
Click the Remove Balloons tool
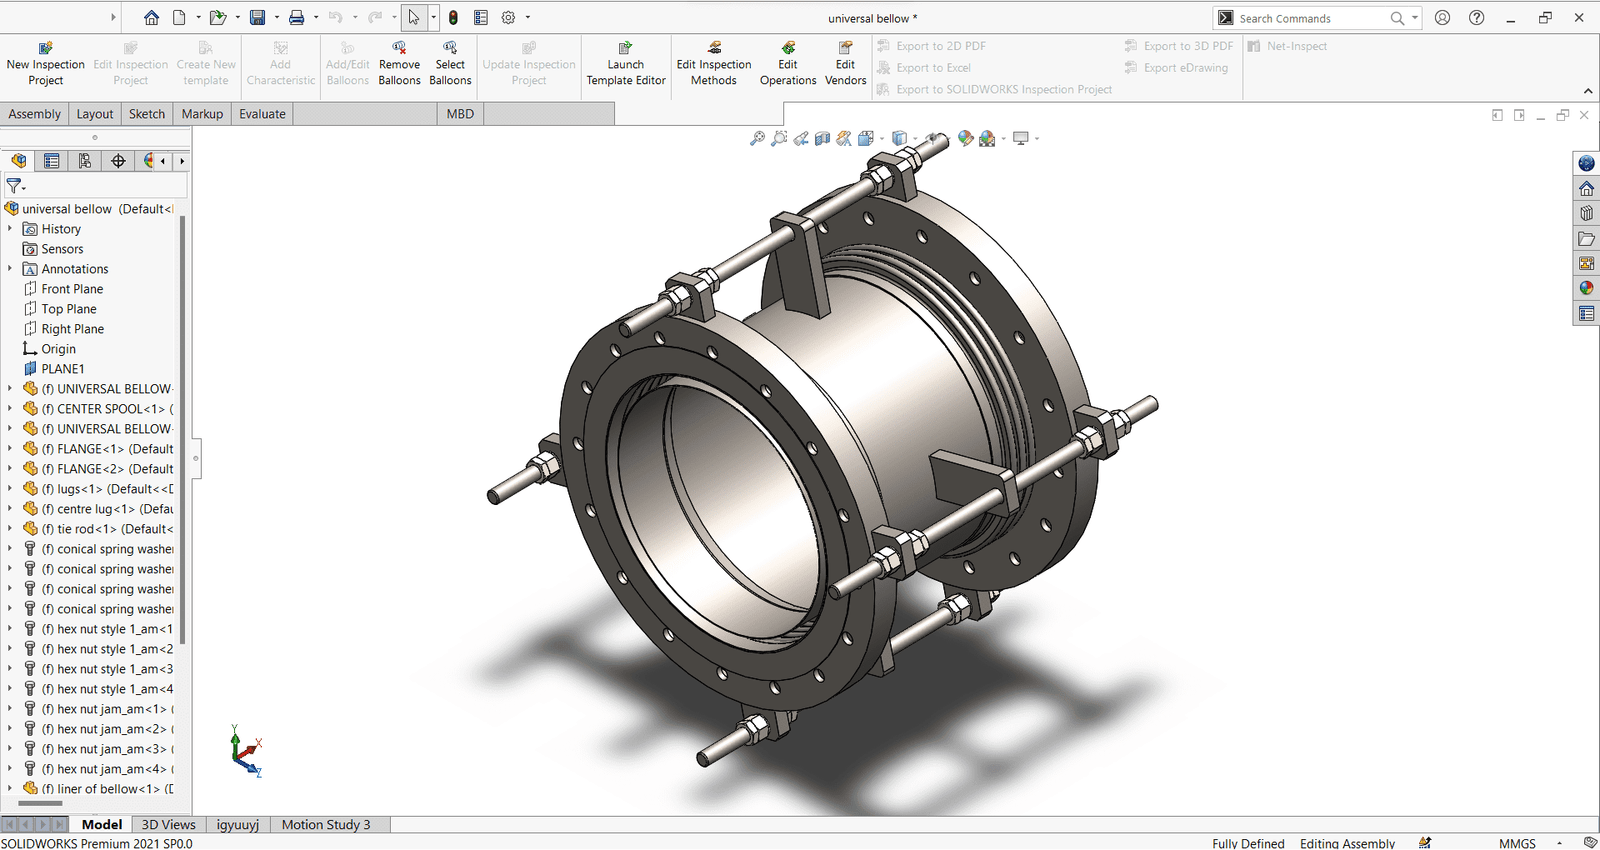399,64
